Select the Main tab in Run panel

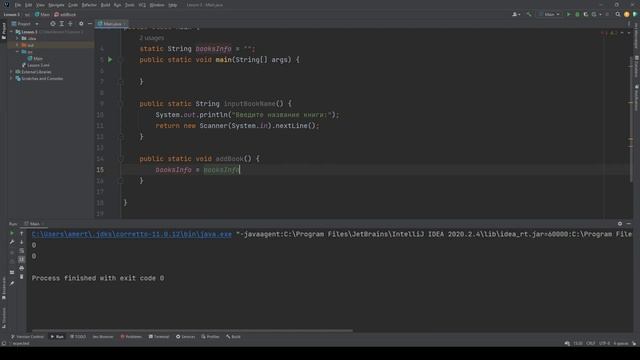34,224
